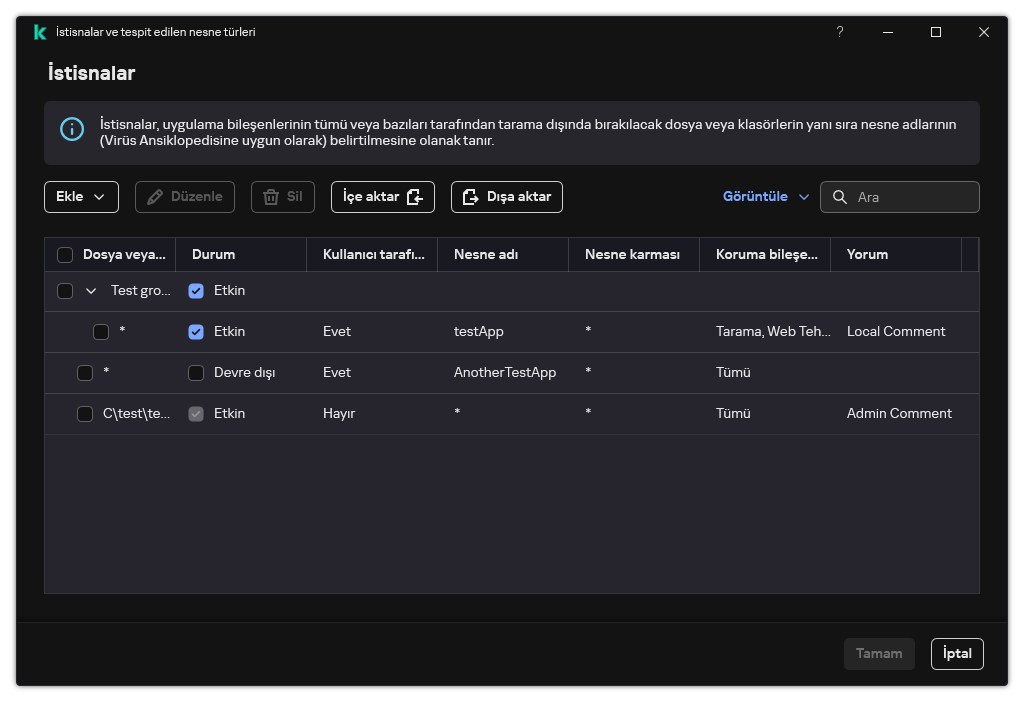The width and height of the screenshot is (1024, 702).
Task: Open help via the question mark icon
Action: pos(840,32)
